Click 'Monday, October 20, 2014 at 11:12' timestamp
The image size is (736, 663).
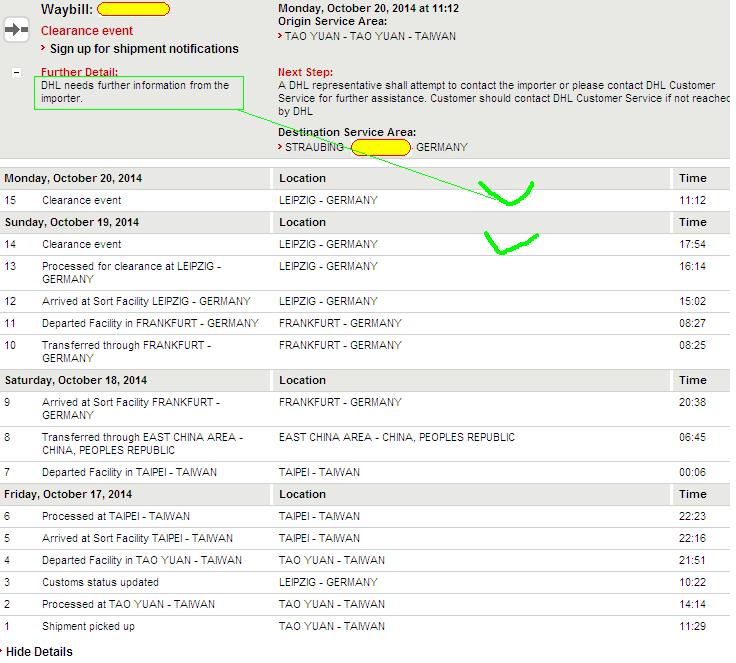(368, 8)
